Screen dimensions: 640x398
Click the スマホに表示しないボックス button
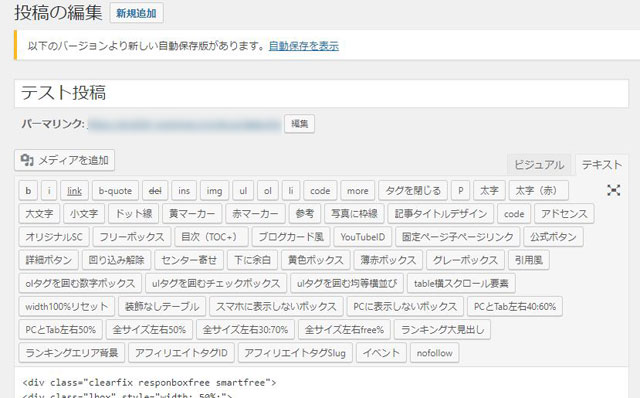pyautogui.click(x=276, y=307)
